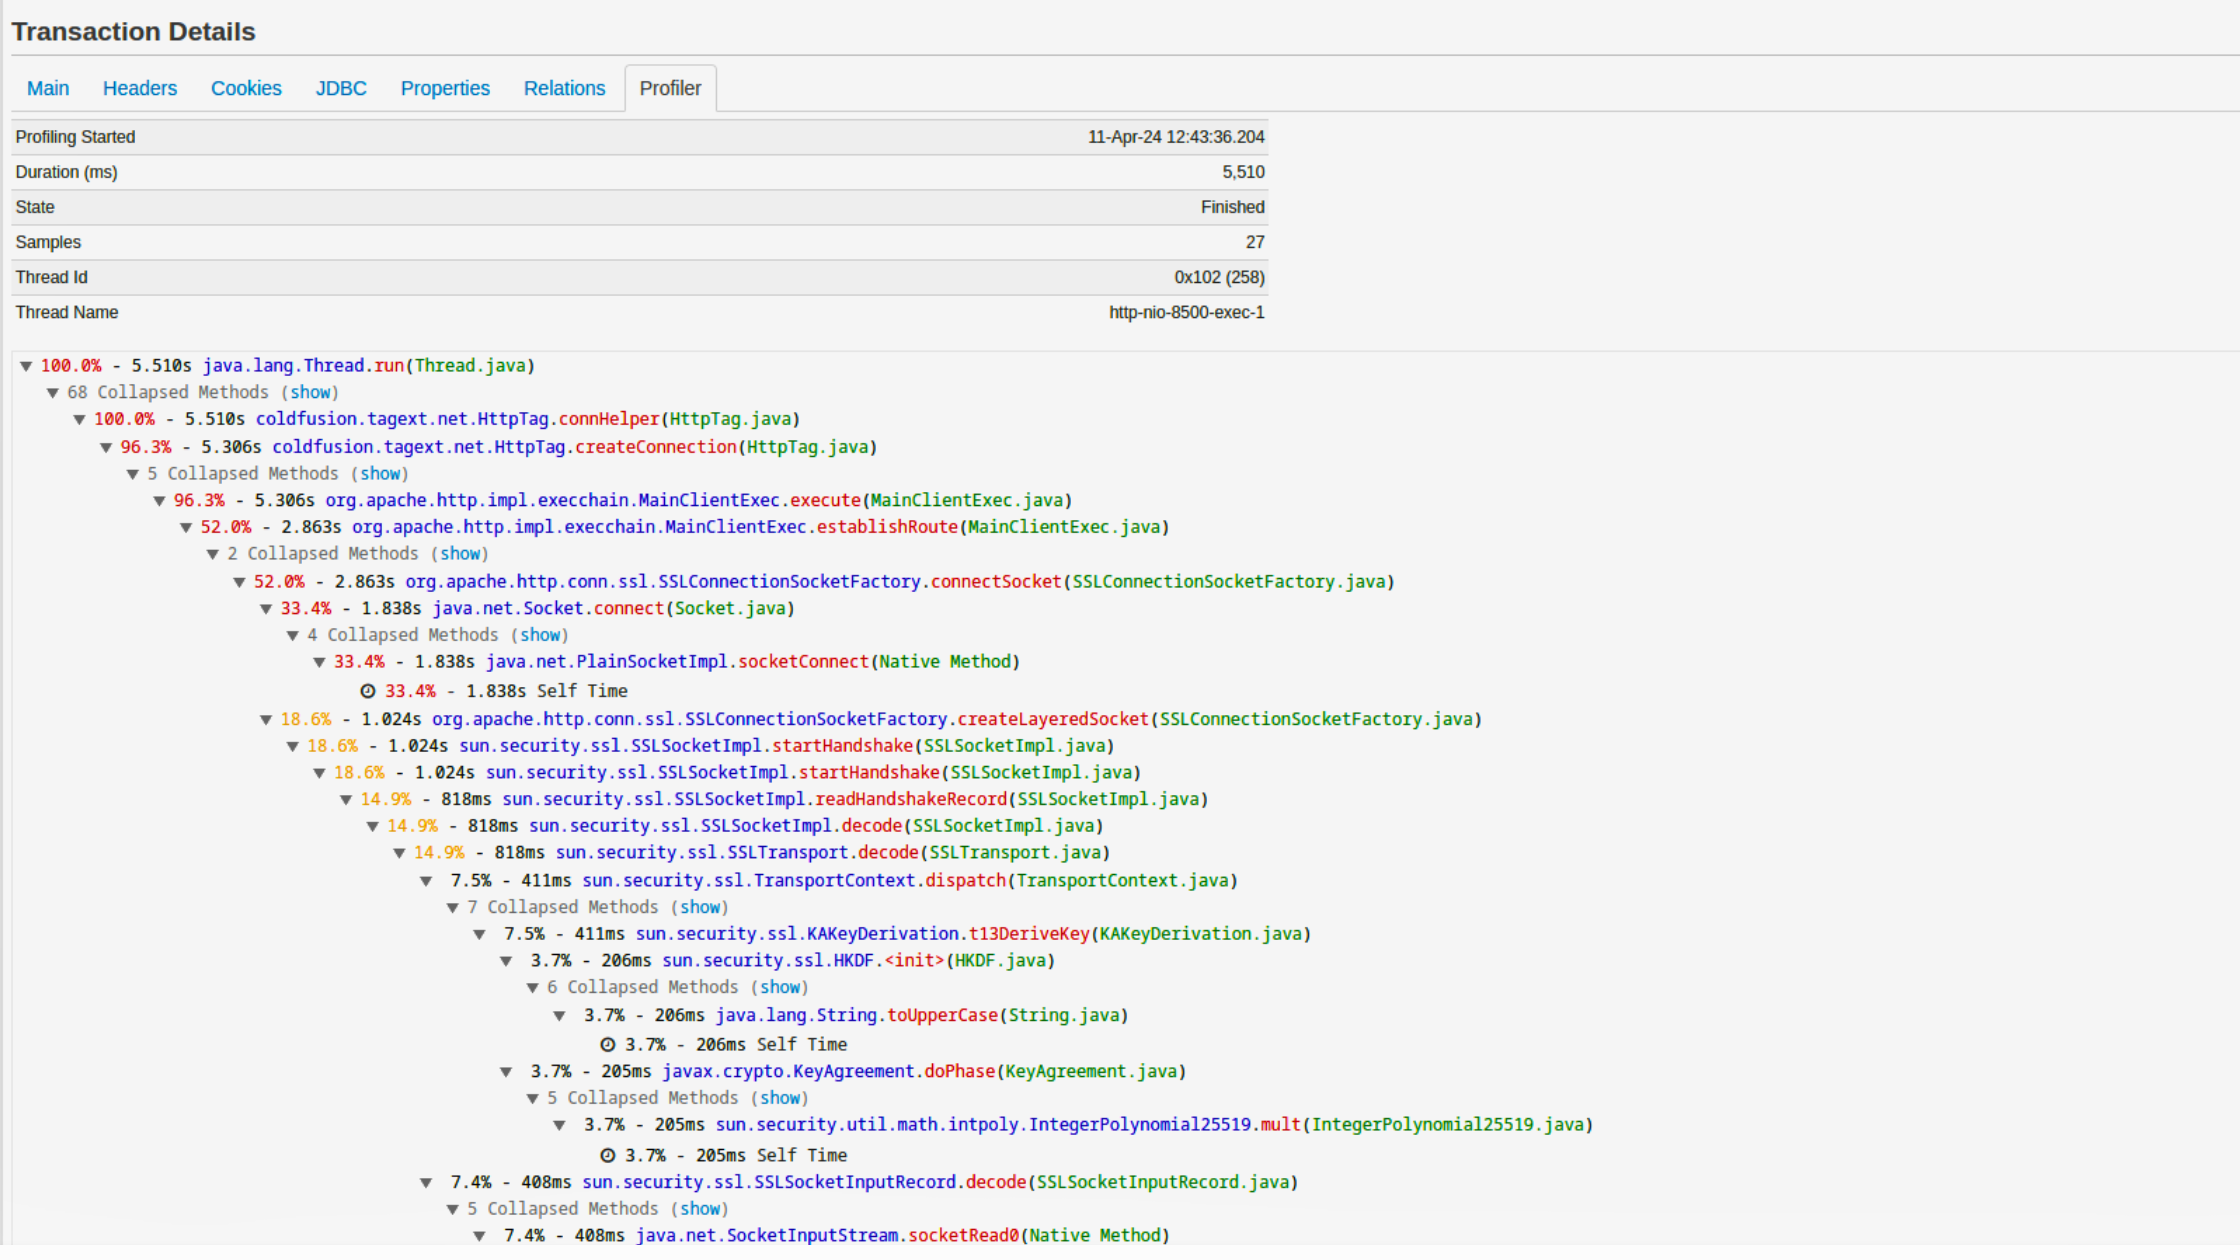Go to the Properties tab
The height and width of the screenshot is (1260, 2240).
[x=445, y=88]
